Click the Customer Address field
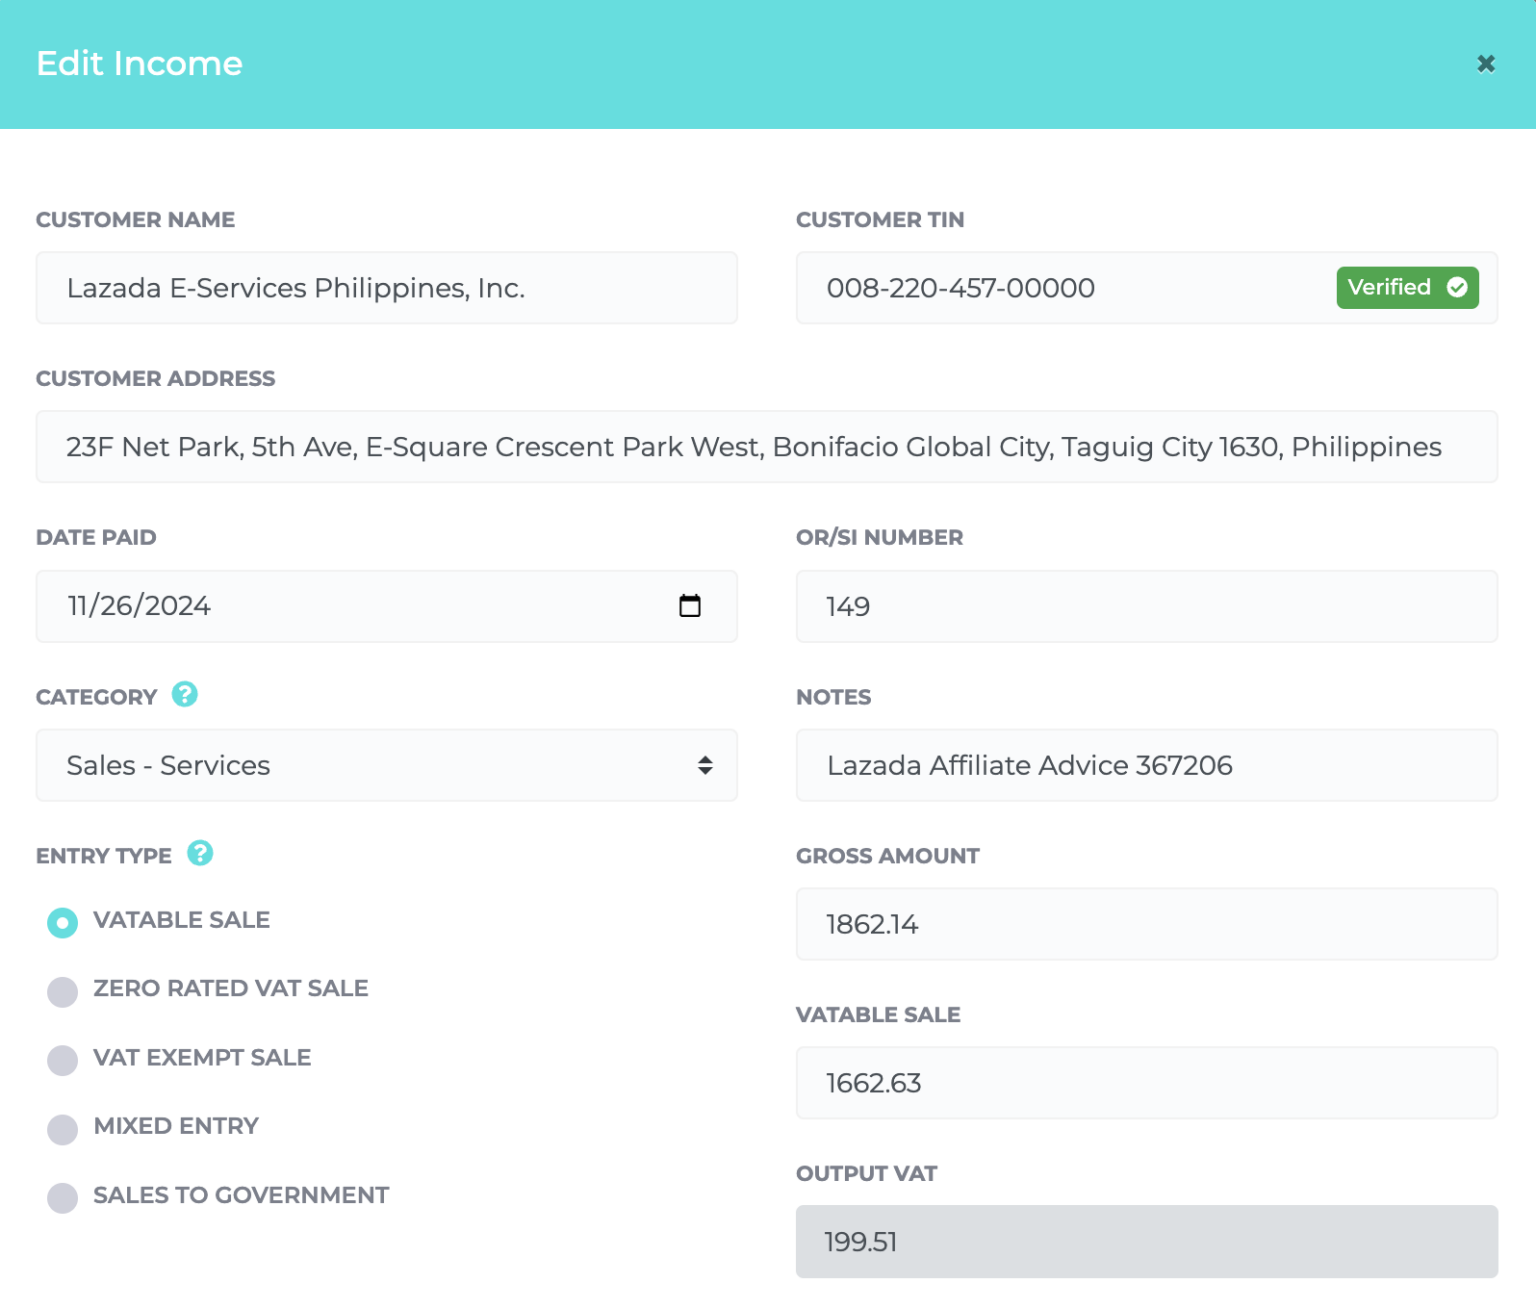Image resolution: width=1536 pixels, height=1309 pixels. point(767,447)
